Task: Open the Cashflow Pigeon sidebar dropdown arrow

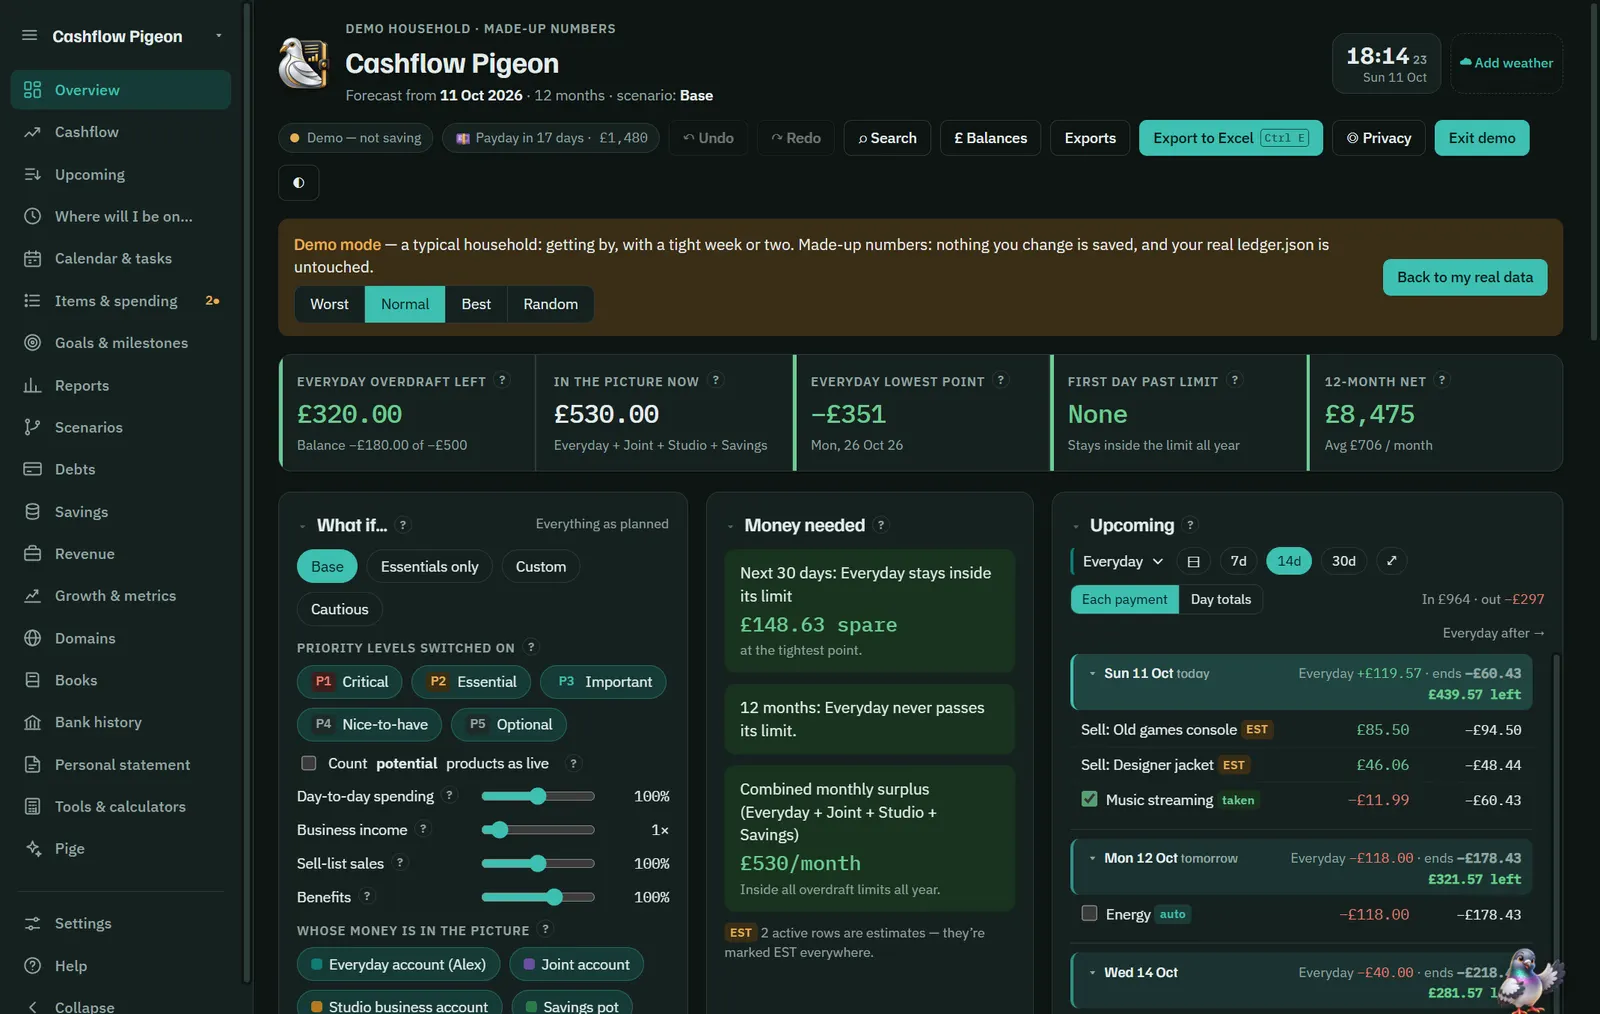Action: click(219, 36)
